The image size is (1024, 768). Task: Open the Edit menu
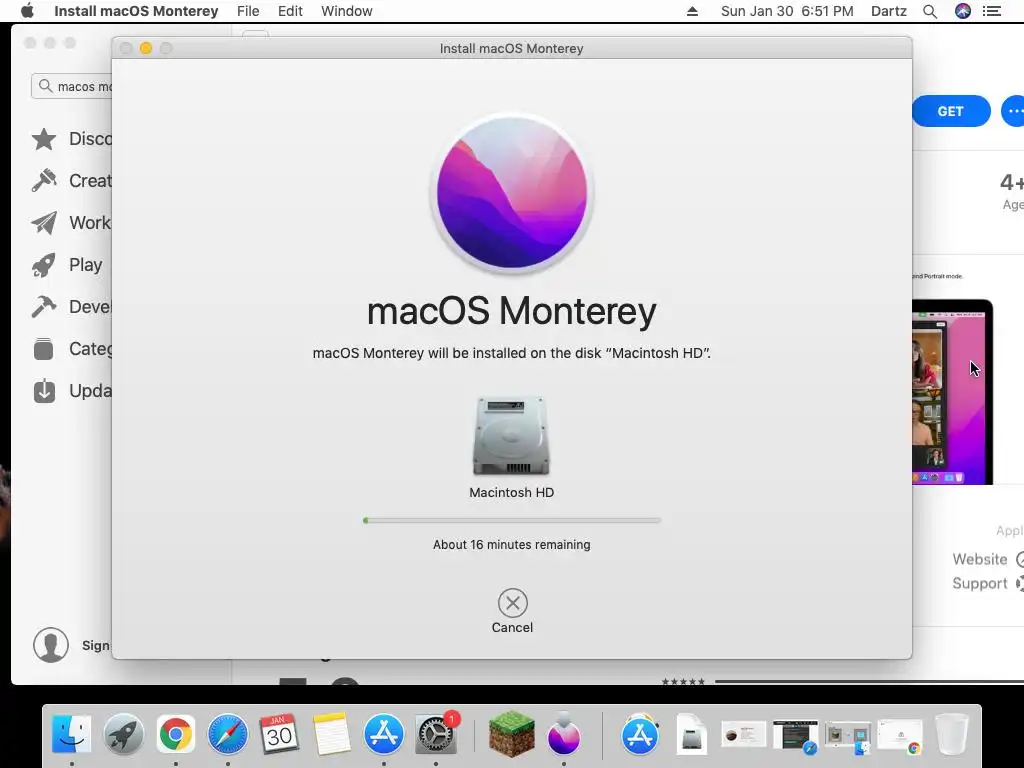[x=290, y=11]
